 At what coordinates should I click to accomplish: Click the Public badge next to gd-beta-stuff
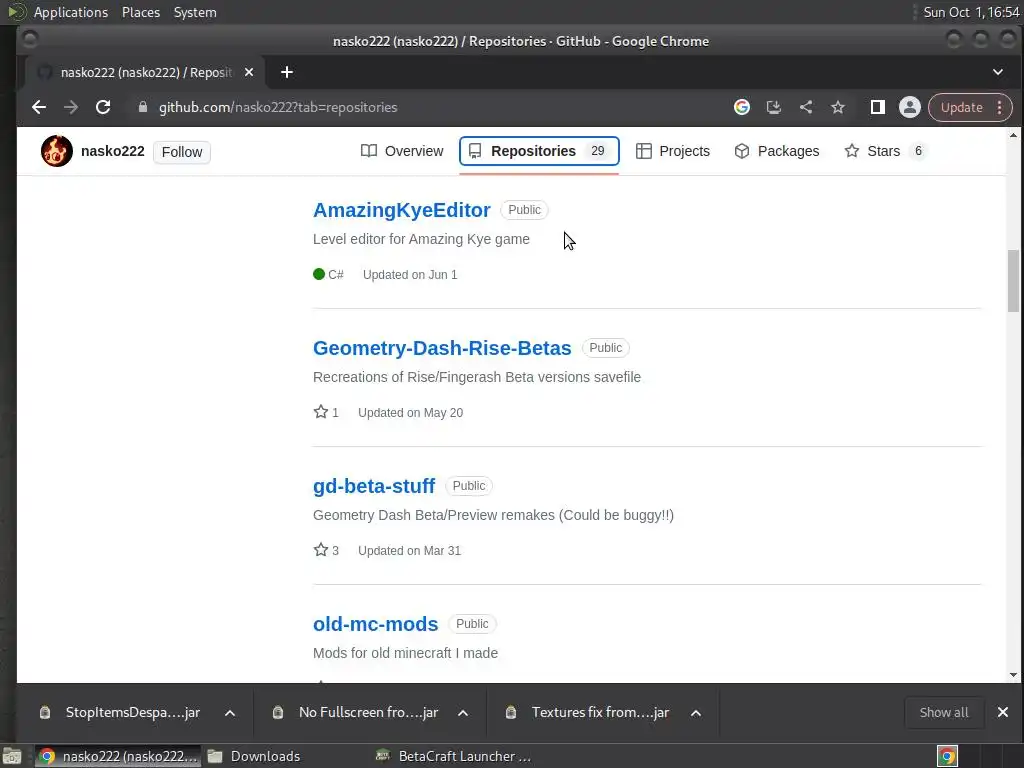(x=469, y=486)
